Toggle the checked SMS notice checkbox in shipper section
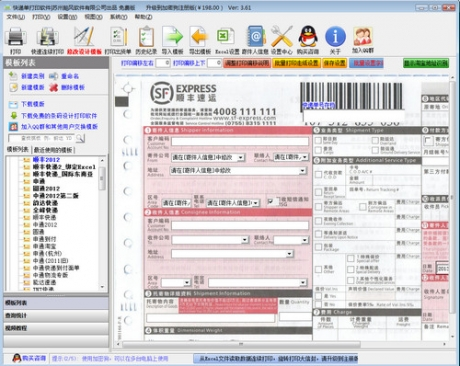 (x=271, y=201)
